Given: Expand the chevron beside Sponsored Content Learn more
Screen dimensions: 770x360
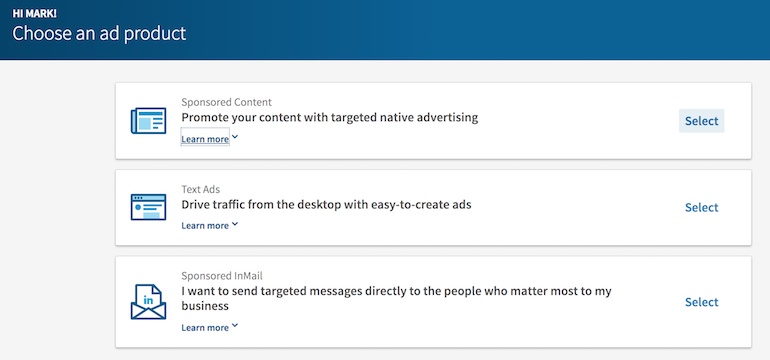Looking at the screenshot, I should pyautogui.click(x=235, y=138).
